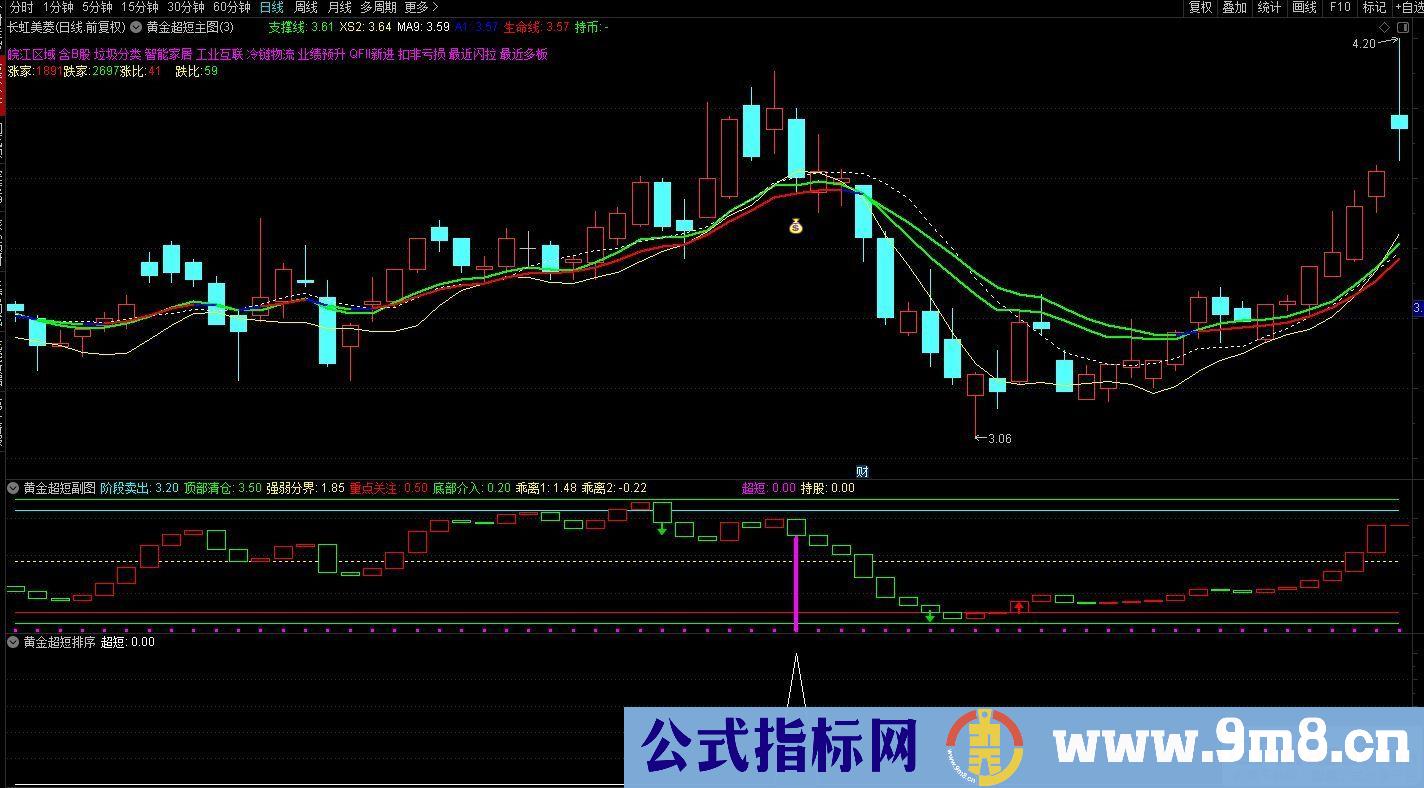Switch to the 分时 intraday view

pyautogui.click(x=21, y=7)
